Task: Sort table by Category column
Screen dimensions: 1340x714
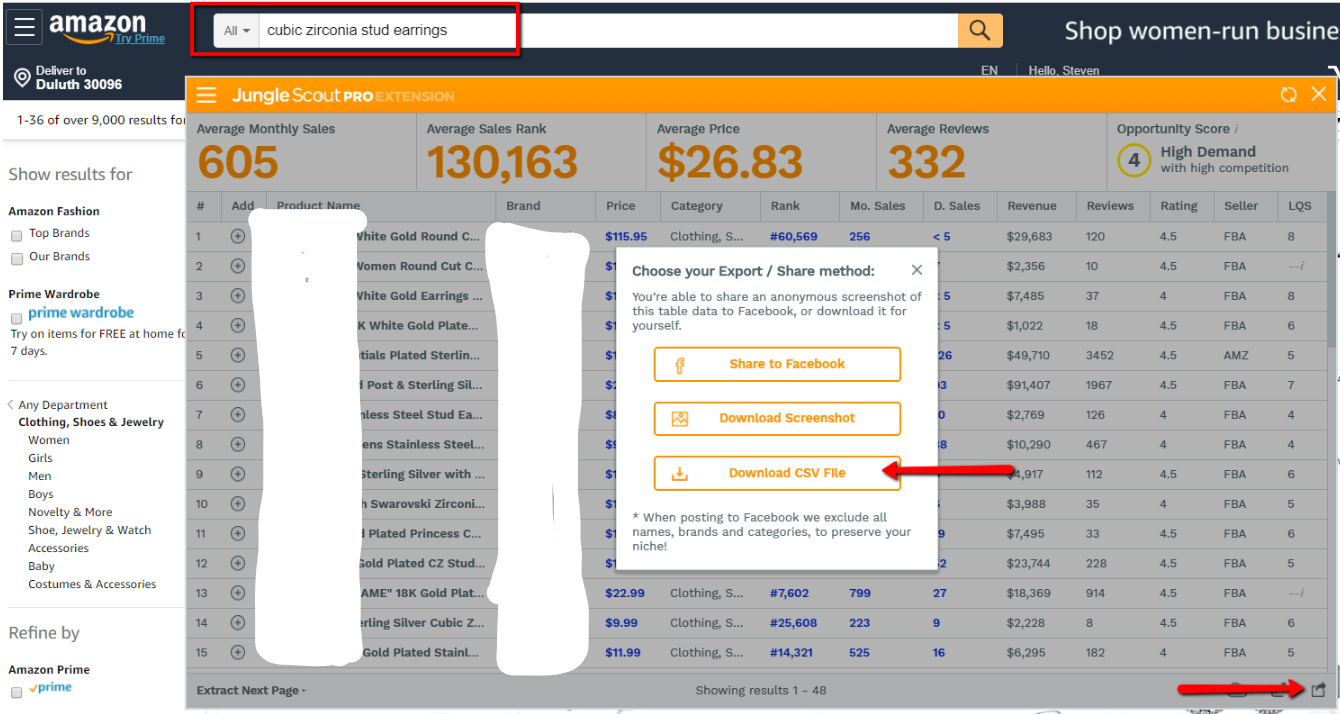Action: coord(696,206)
